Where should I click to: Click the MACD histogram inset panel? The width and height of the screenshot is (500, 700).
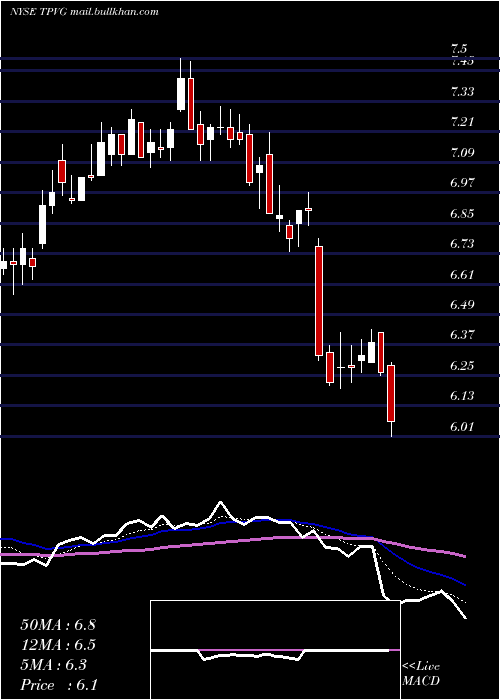click(275, 650)
